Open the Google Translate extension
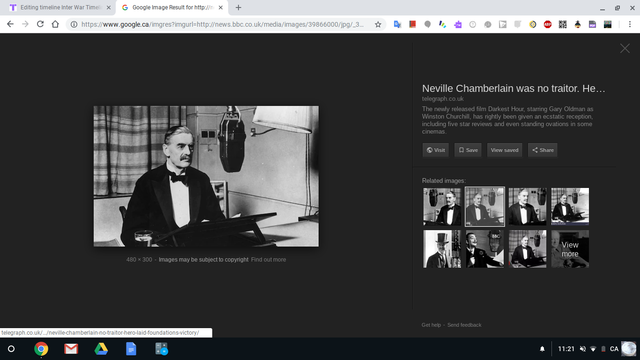 [397, 24]
